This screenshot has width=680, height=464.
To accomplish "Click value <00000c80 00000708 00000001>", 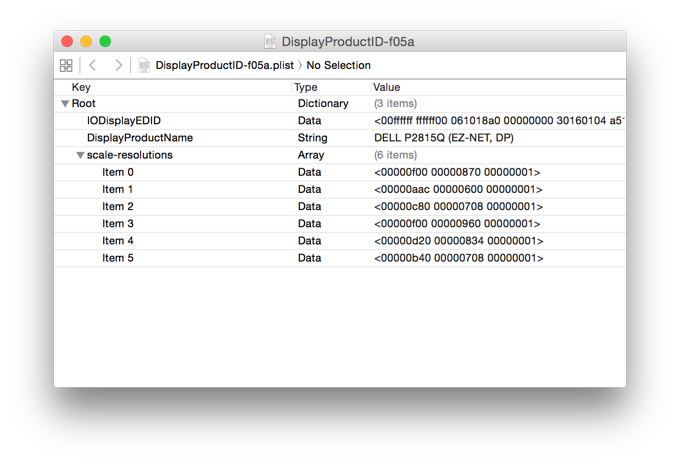I will pos(458,206).
